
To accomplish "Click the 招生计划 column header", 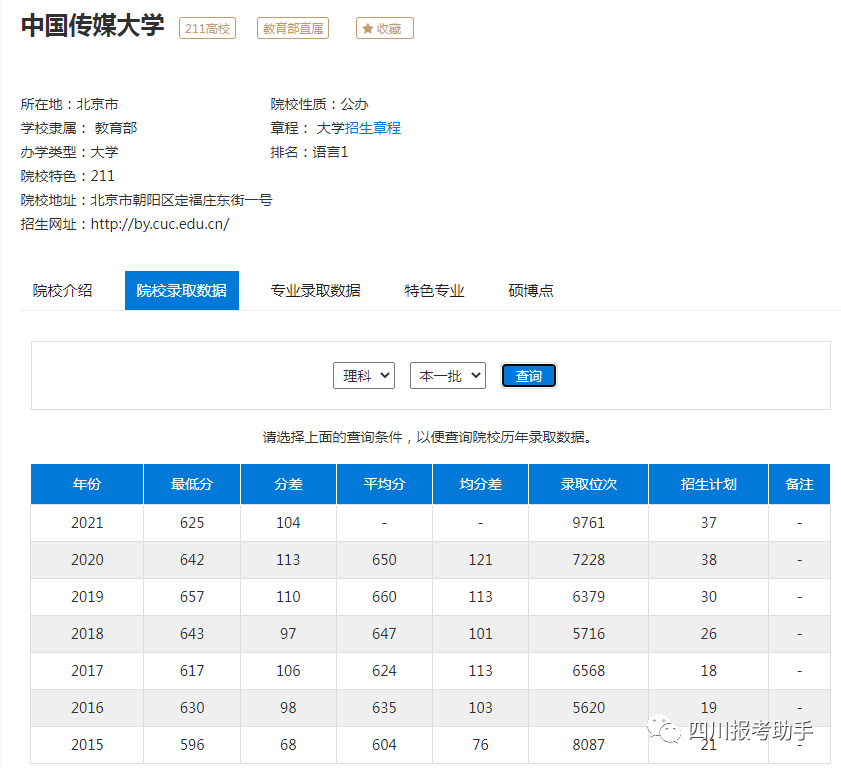I will click(x=709, y=484).
